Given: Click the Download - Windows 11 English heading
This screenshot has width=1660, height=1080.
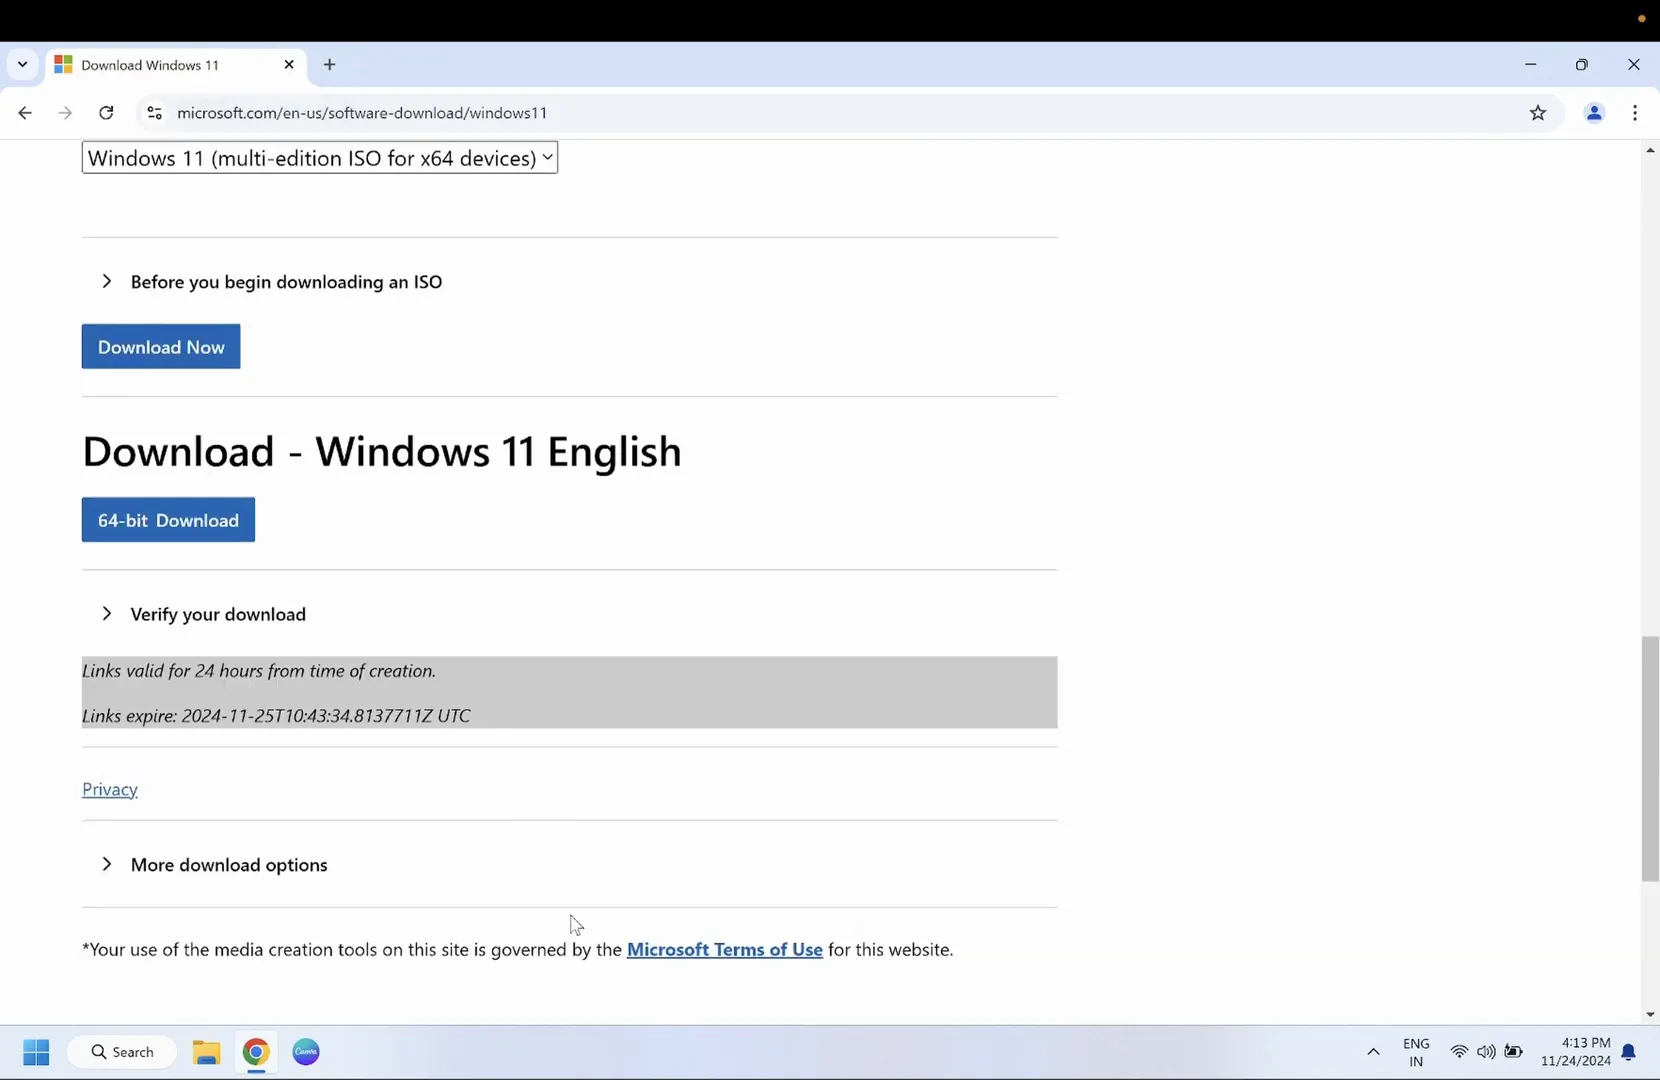Looking at the screenshot, I should click(382, 451).
